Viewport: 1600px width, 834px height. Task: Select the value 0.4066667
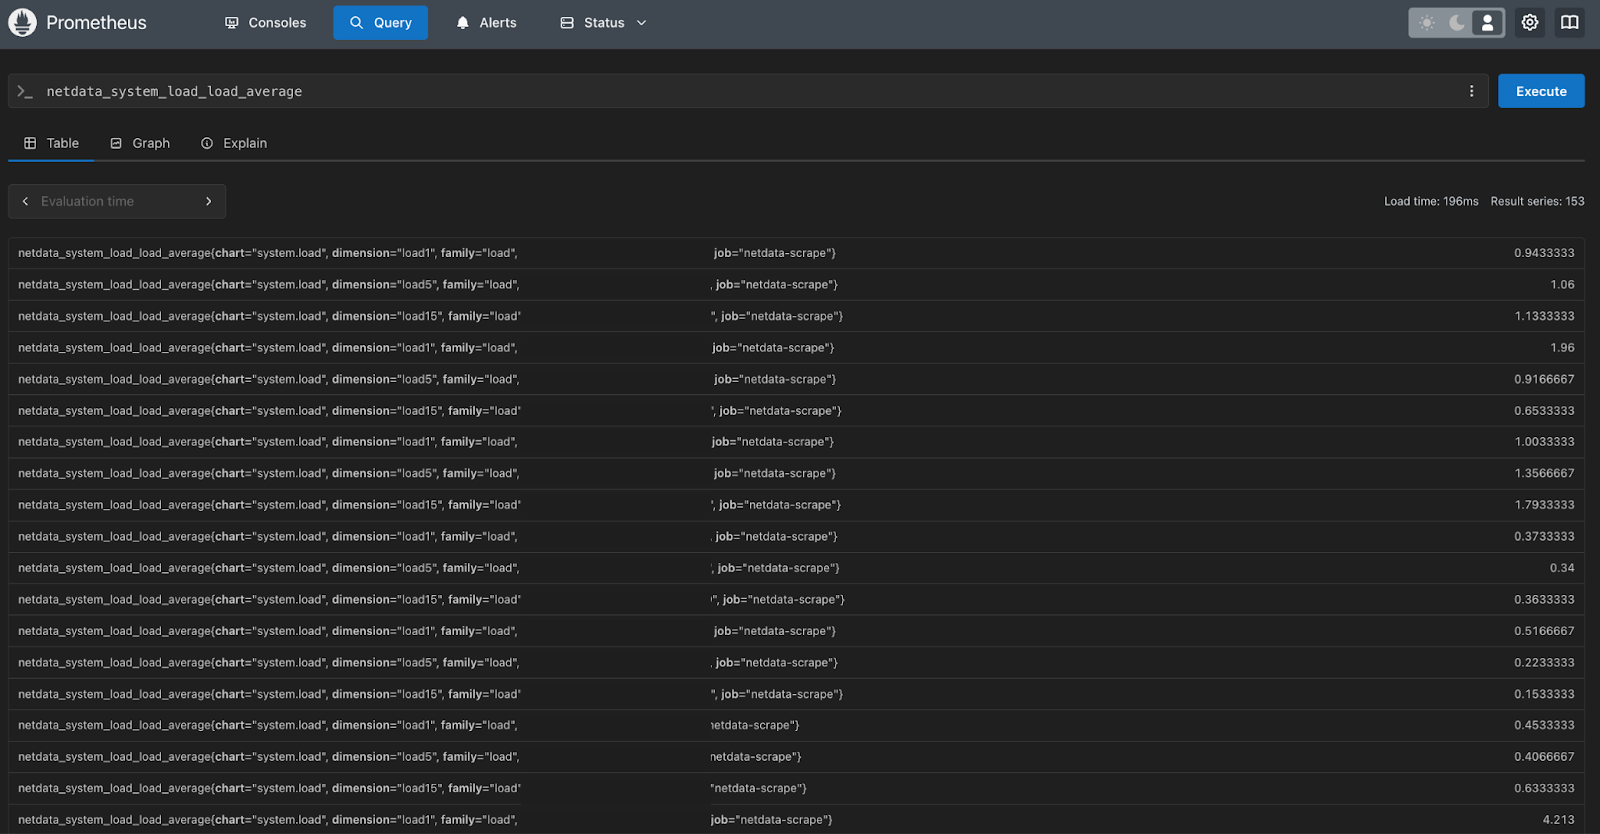pyautogui.click(x=1544, y=757)
